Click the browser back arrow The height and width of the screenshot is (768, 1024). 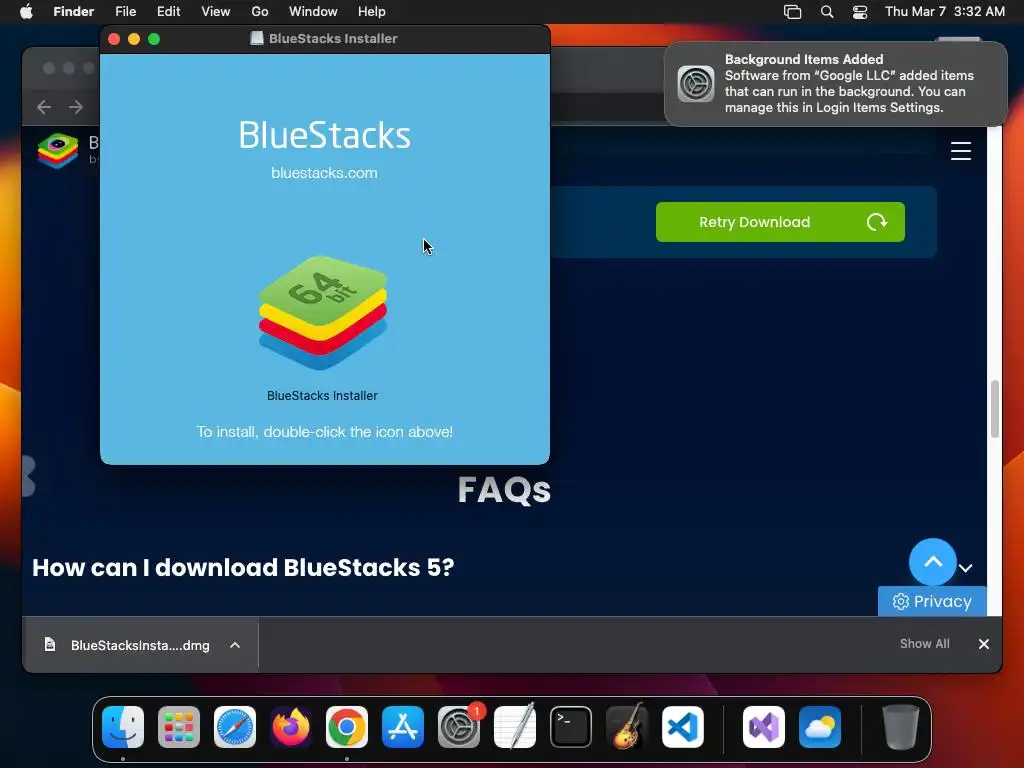[x=44, y=107]
